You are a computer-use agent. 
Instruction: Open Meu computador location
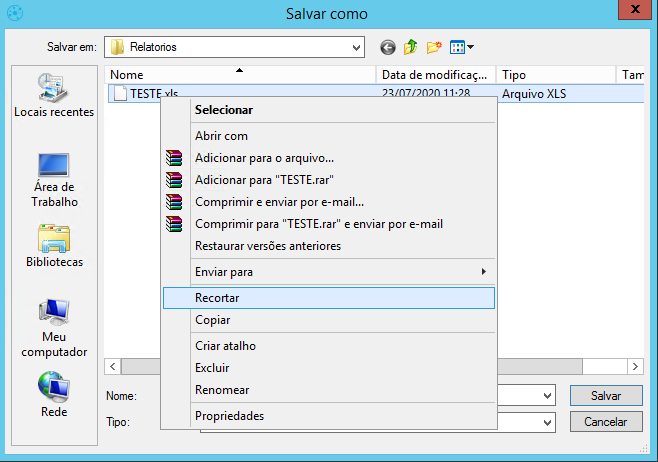click(x=54, y=328)
